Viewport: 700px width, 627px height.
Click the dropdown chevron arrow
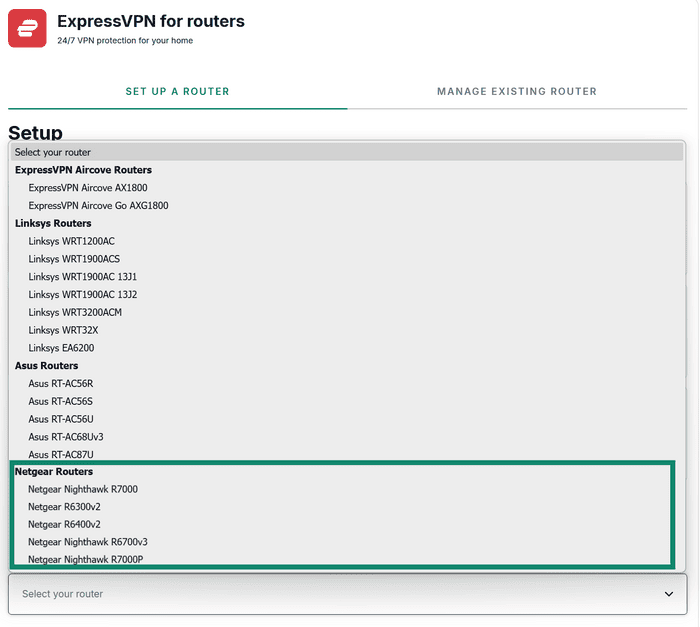click(668, 594)
